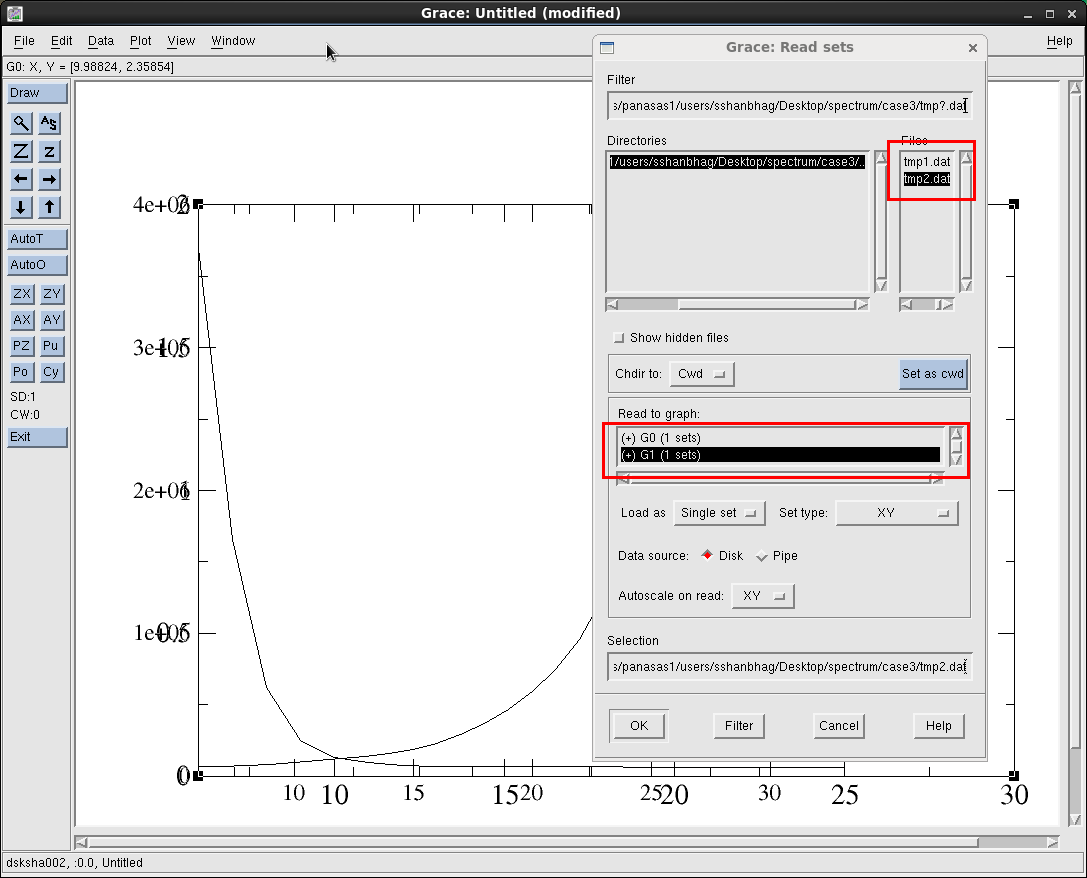Click the Cy cycle icon
The width and height of the screenshot is (1087, 878).
point(51,372)
